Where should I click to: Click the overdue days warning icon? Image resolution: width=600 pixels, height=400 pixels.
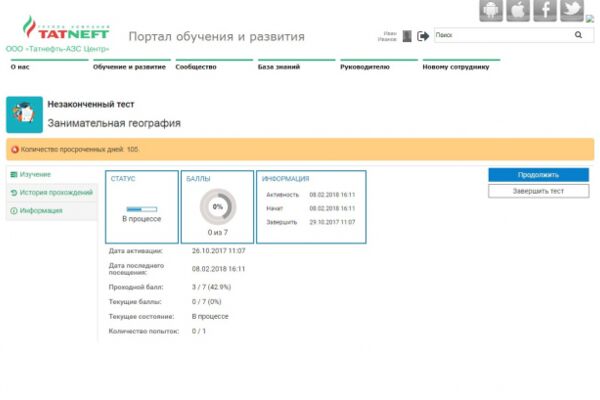tap(15, 150)
